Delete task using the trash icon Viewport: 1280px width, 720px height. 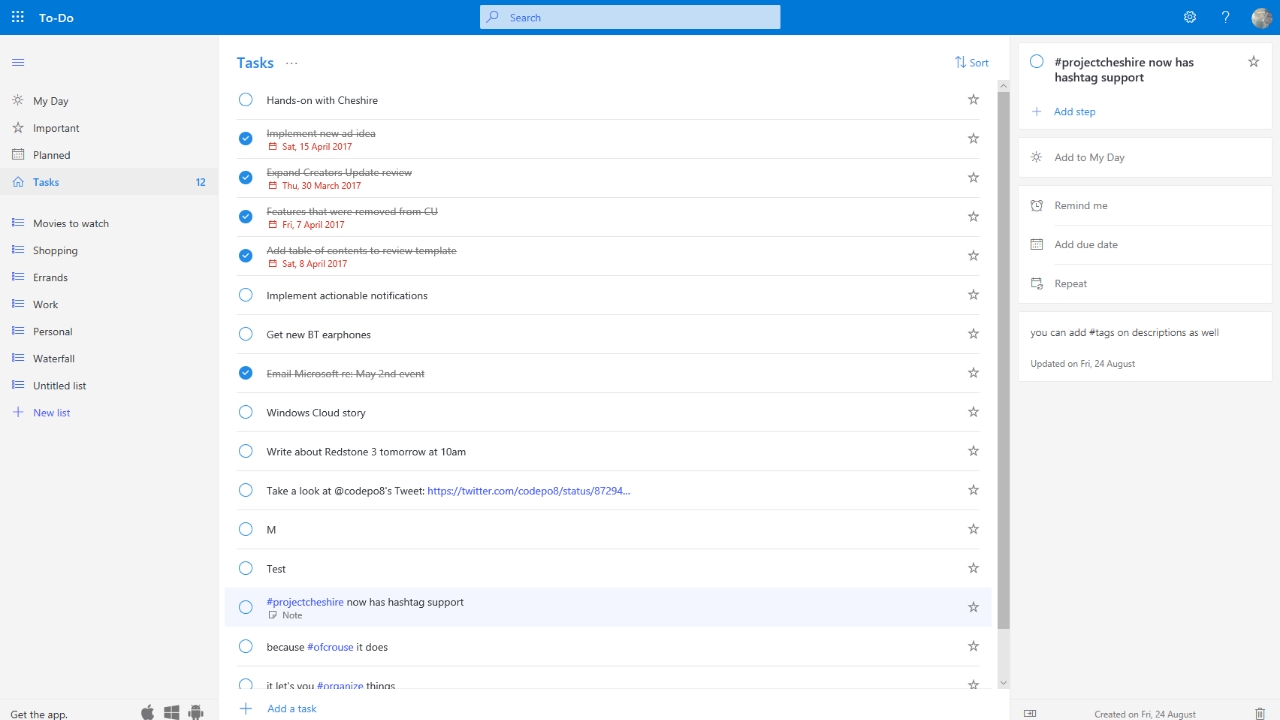1259,713
